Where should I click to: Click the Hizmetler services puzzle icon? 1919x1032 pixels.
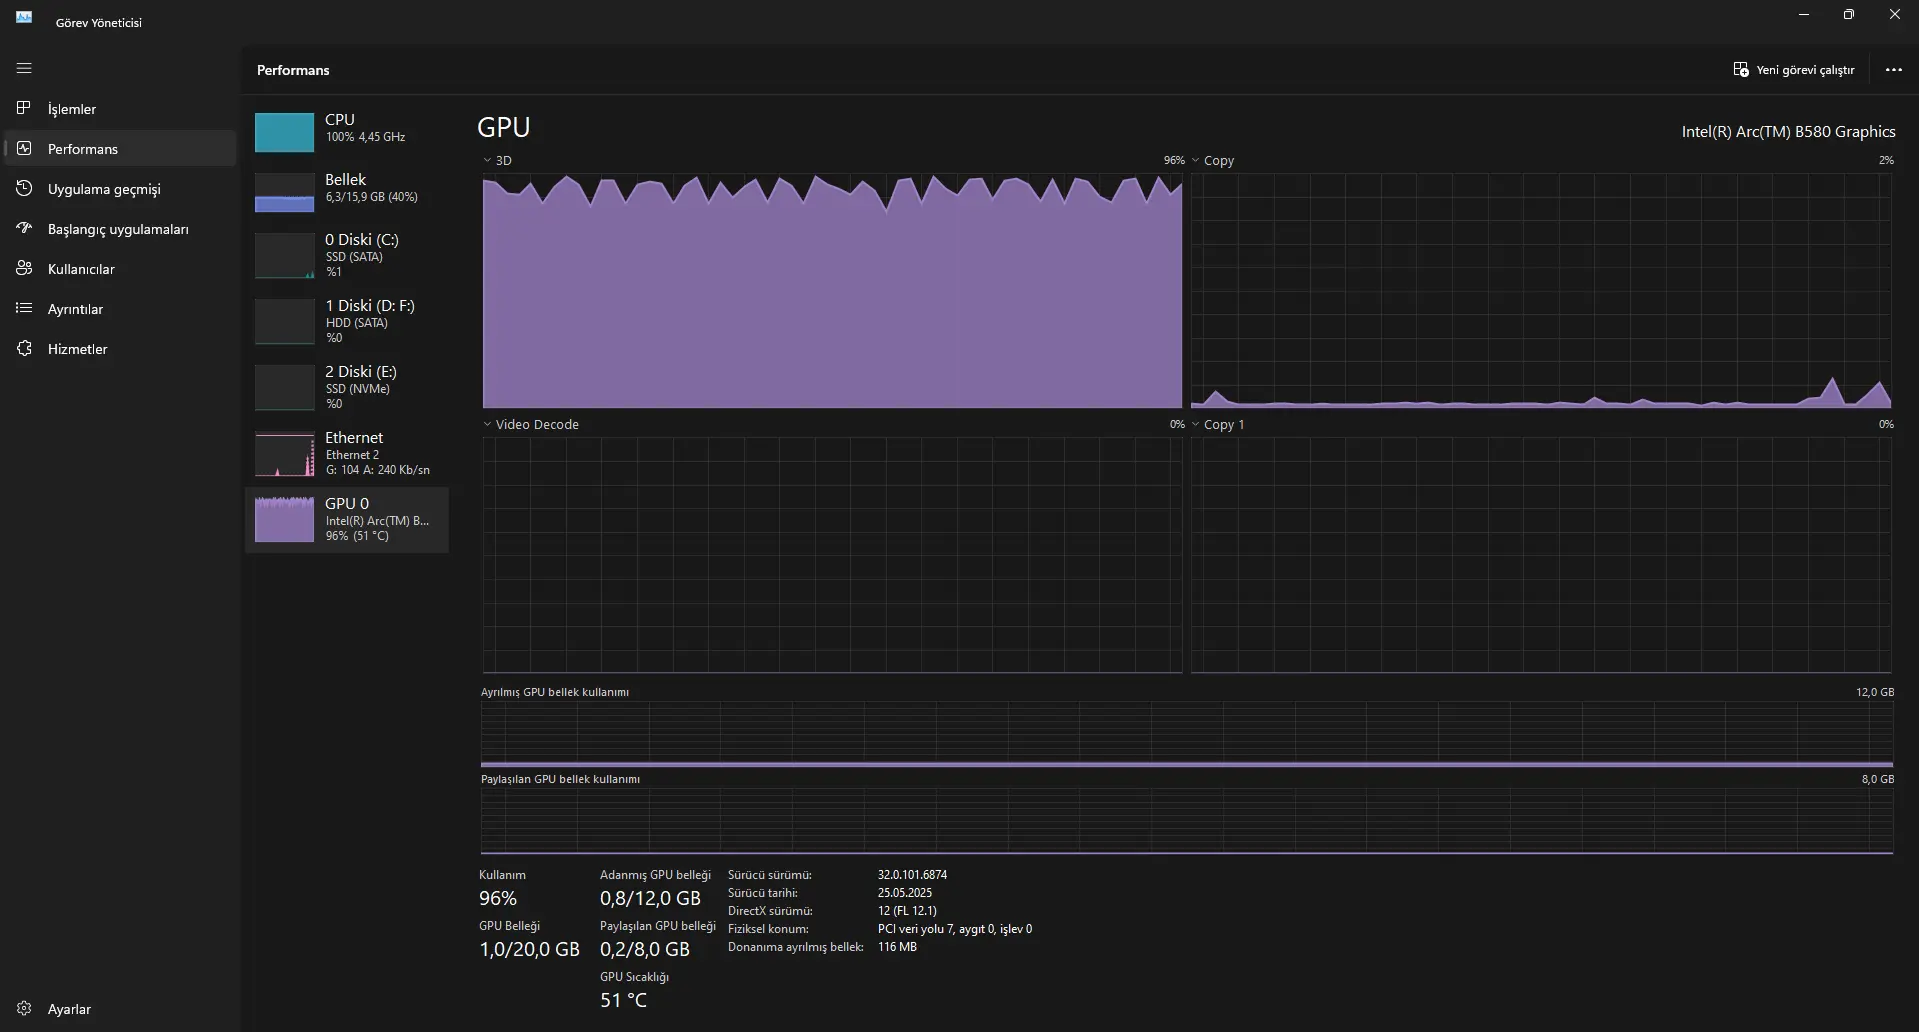[24, 348]
